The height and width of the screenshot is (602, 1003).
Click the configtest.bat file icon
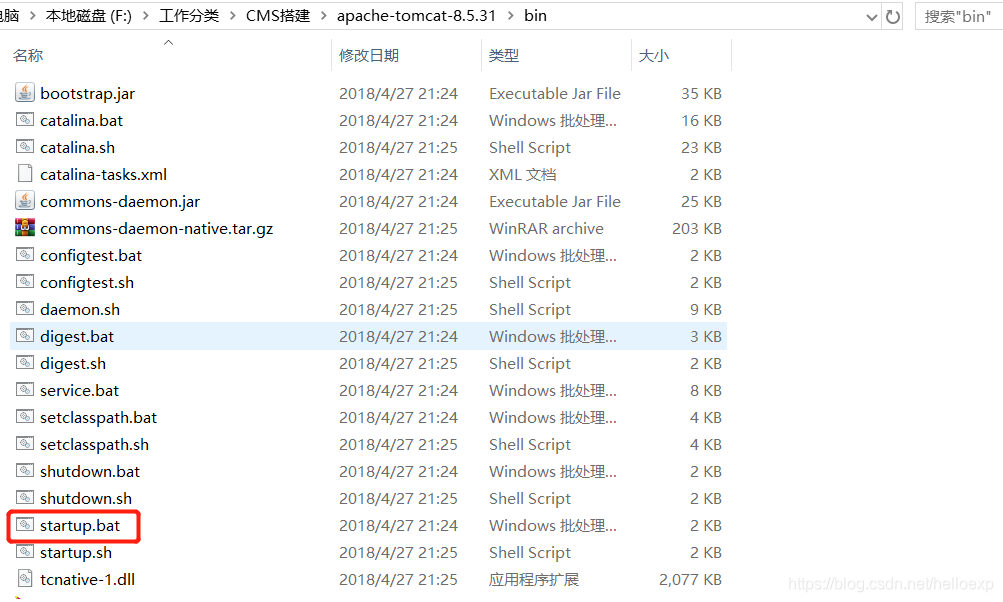(25, 255)
